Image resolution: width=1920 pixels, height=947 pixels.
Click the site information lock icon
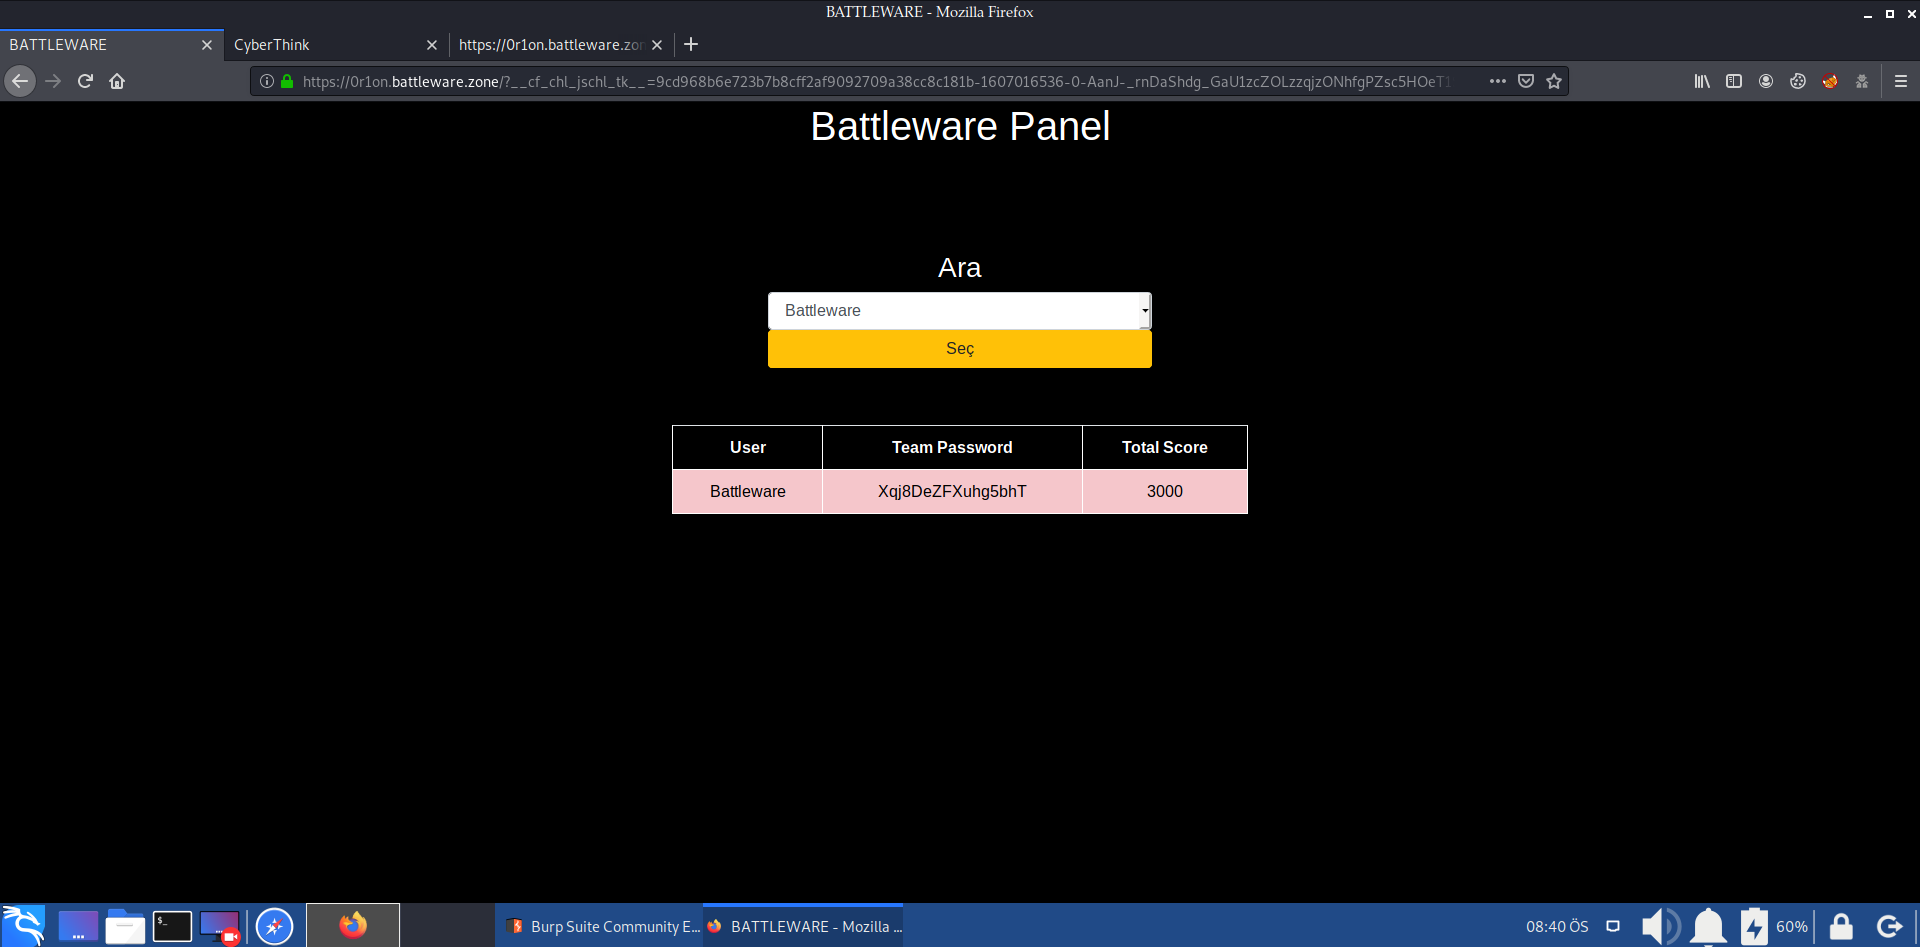click(x=287, y=81)
